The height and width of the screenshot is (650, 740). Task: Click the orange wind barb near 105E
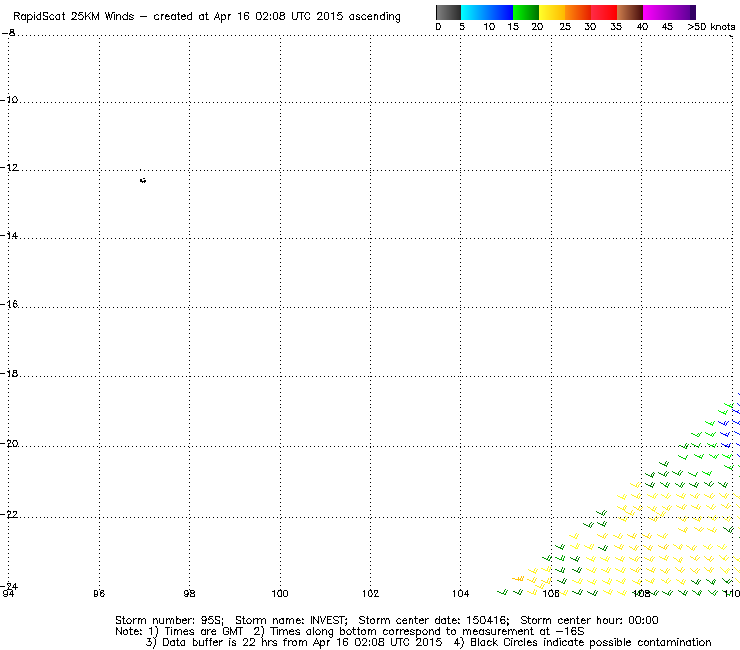pos(518,578)
